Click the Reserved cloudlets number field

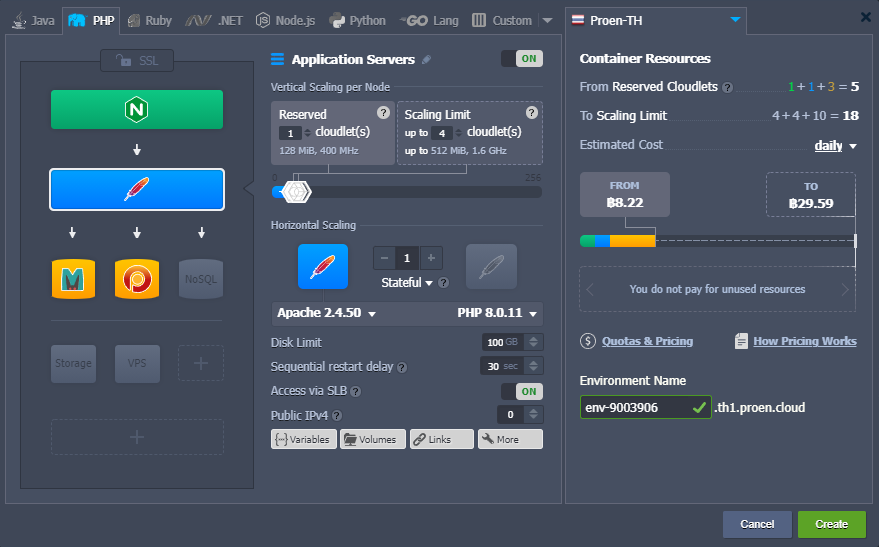(x=290, y=133)
